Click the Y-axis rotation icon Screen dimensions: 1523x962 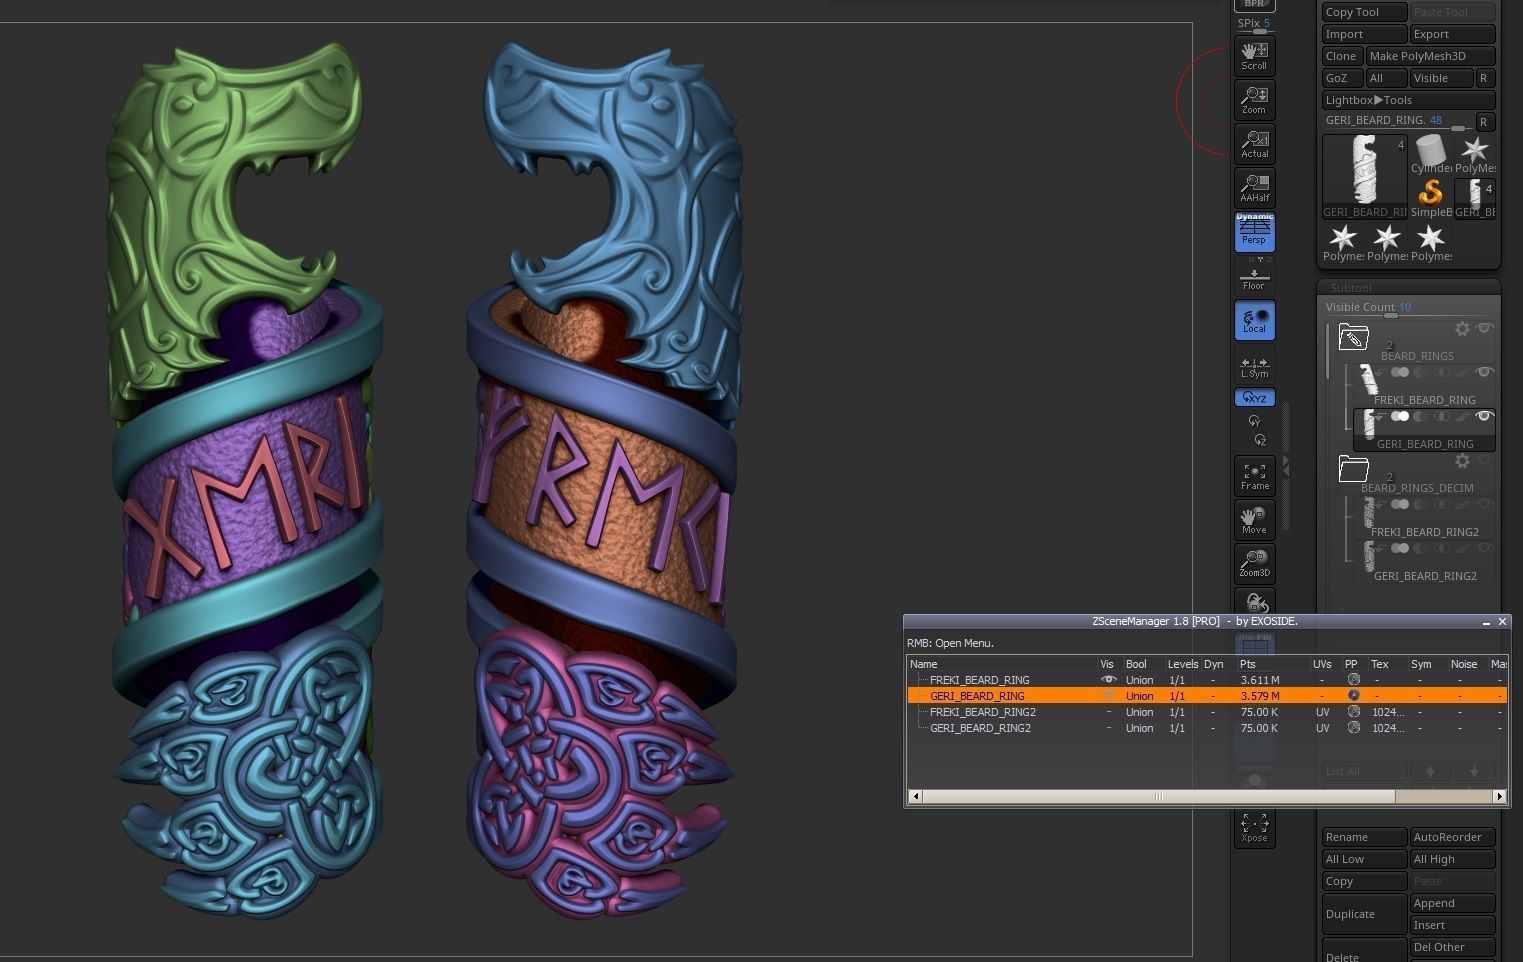click(1254, 422)
